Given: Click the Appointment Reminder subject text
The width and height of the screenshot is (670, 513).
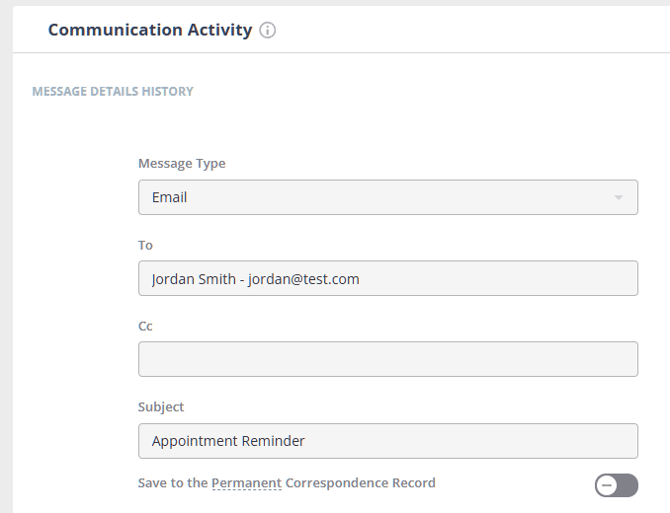Looking at the screenshot, I should click(x=228, y=440).
